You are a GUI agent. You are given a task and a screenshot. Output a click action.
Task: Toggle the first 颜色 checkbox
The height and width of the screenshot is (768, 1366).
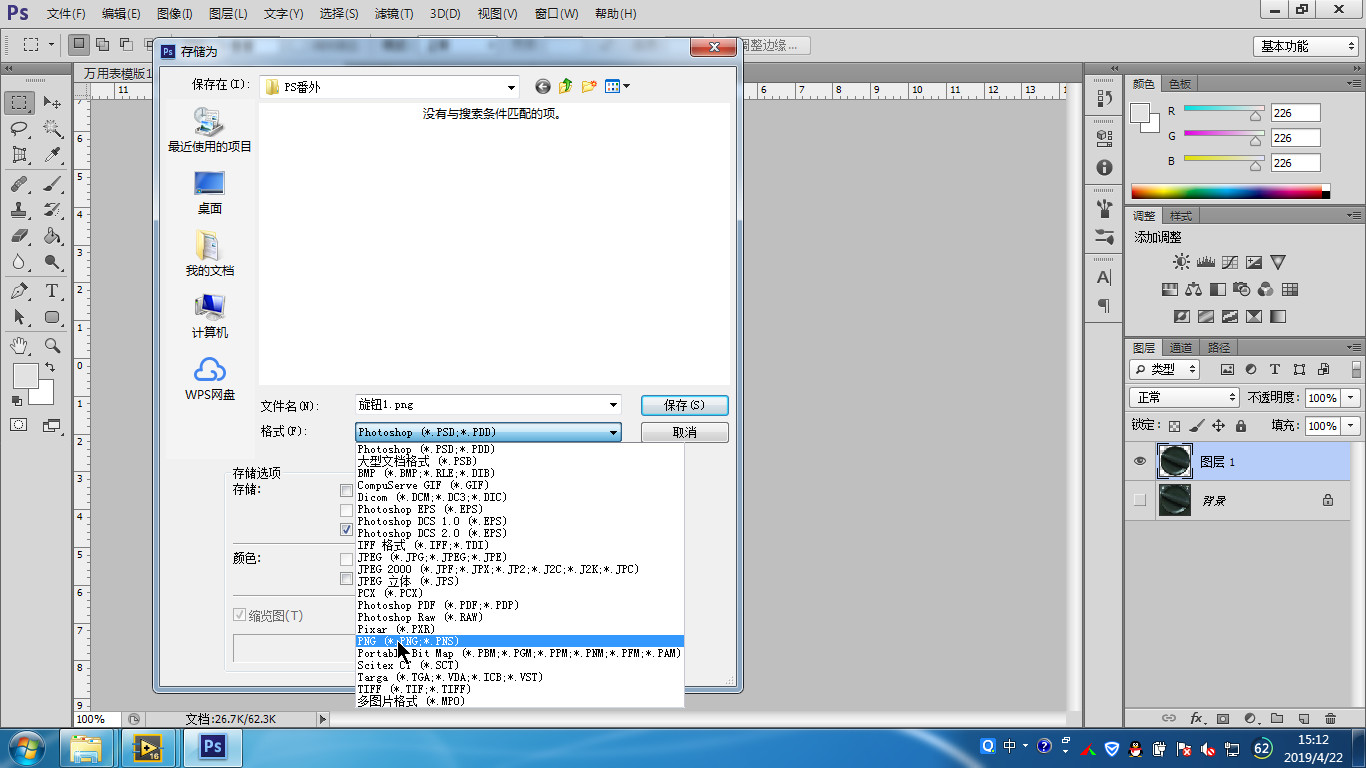pyautogui.click(x=347, y=560)
